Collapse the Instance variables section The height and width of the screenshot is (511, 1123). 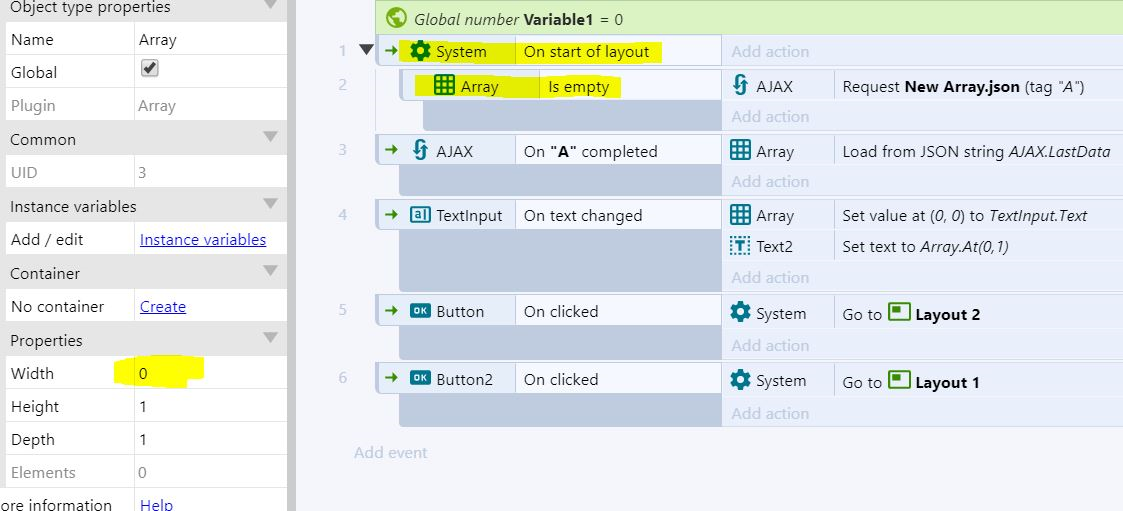(270, 204)
